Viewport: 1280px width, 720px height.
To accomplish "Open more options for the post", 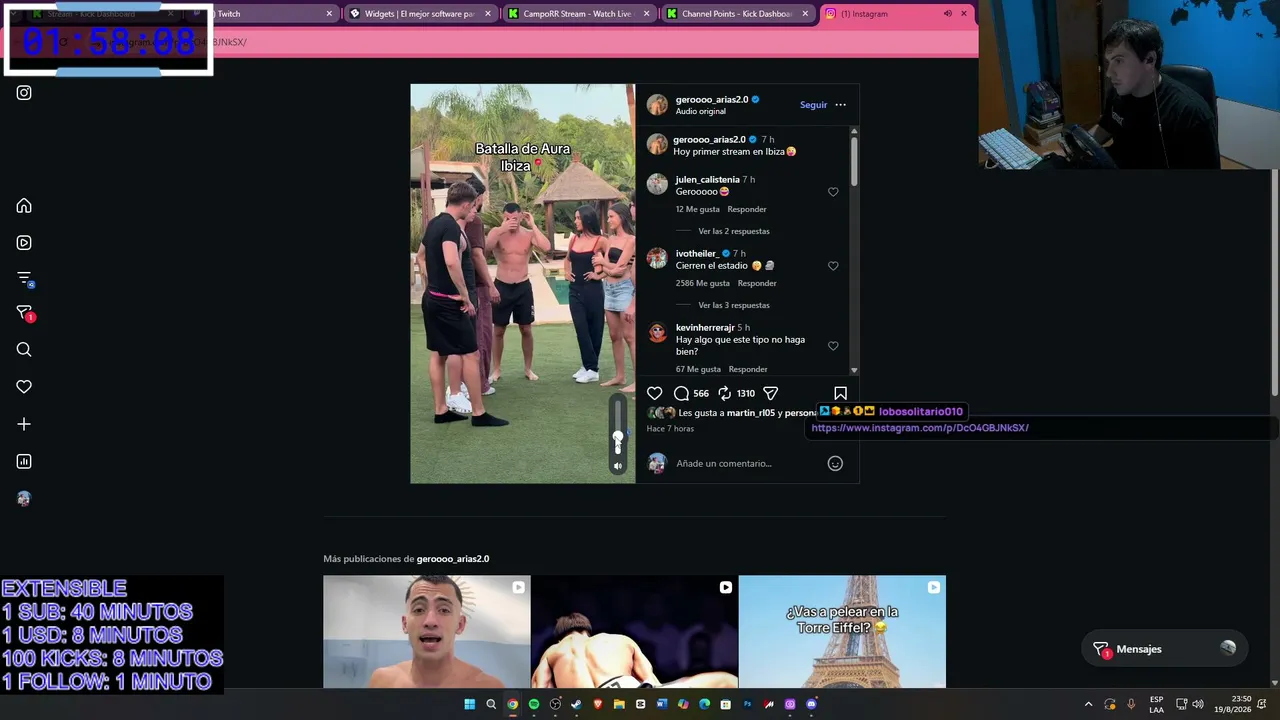I will (x=840, y=105).
